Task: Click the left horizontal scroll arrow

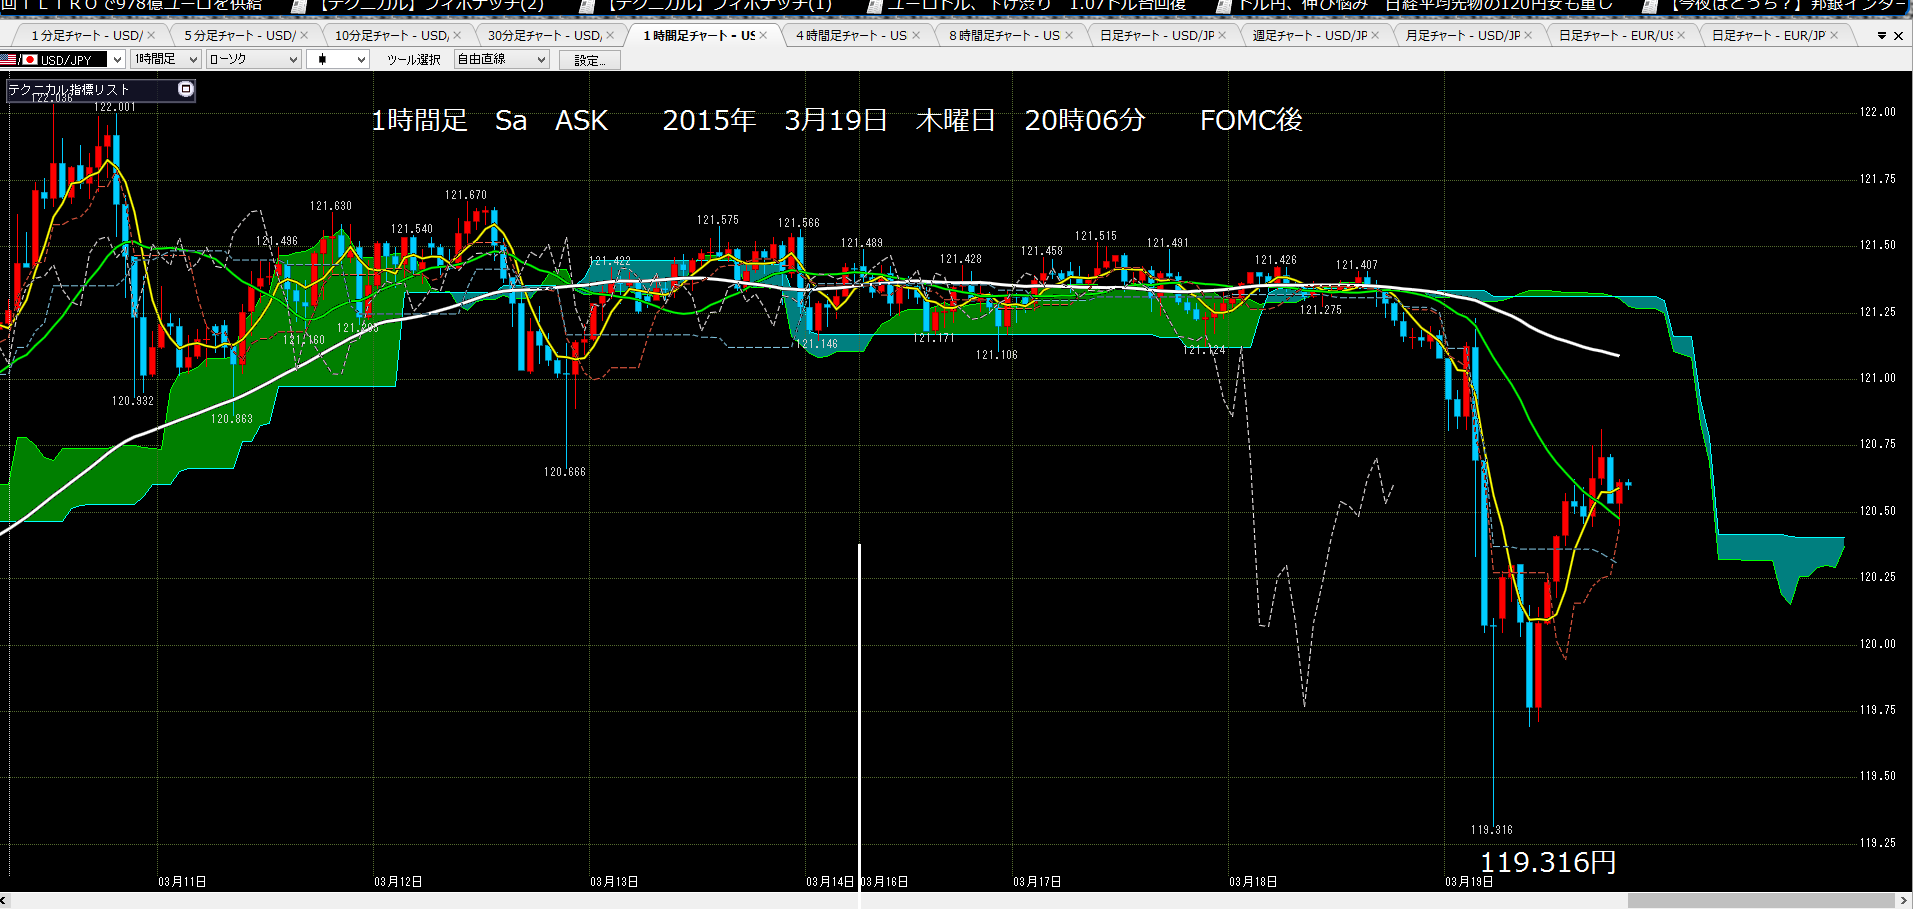Action: 5,901
